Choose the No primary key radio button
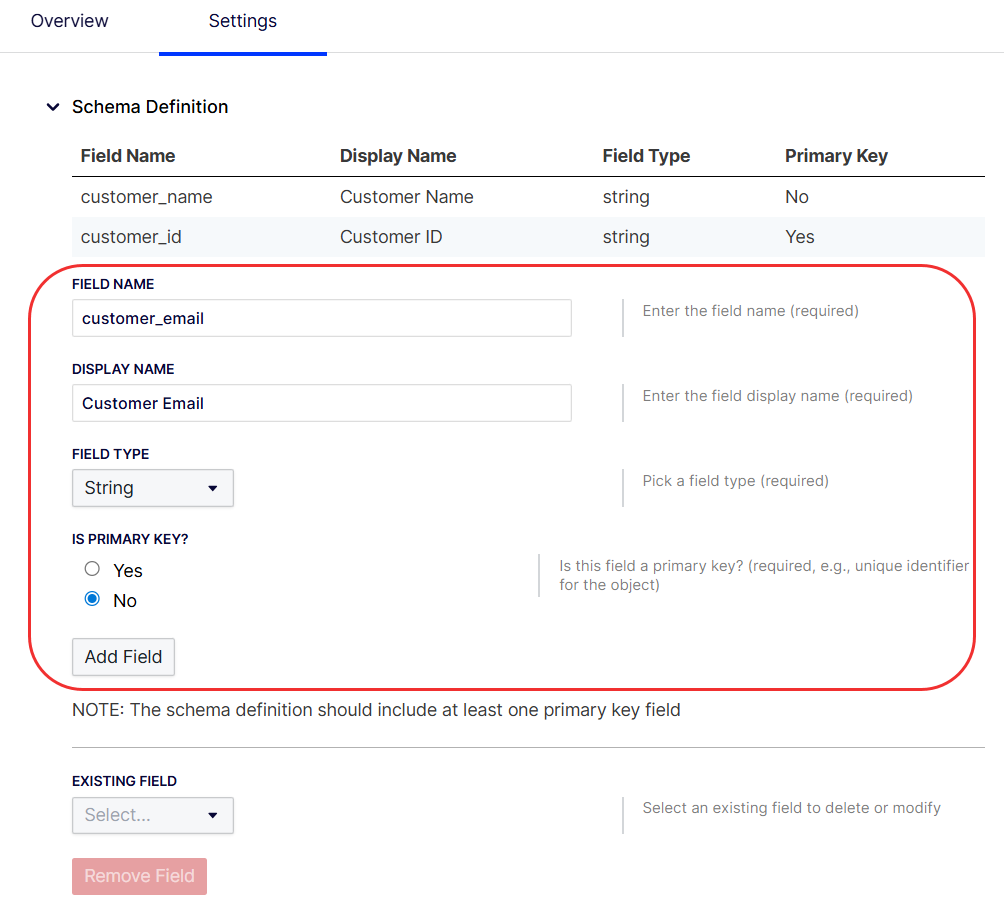1004x916 pixels. 93,599
